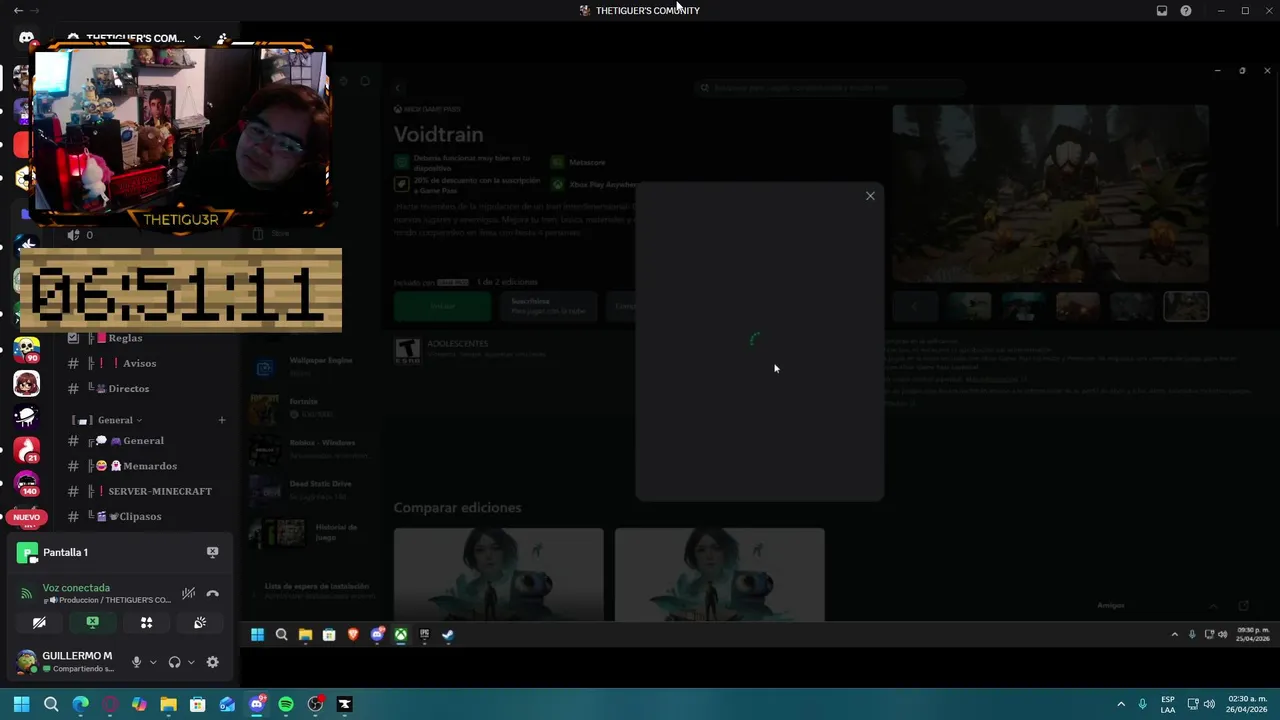The width and height of the screenshot is (1280, 720).
Task: Disconnect from the voice channel
Action: pos(212,594)
